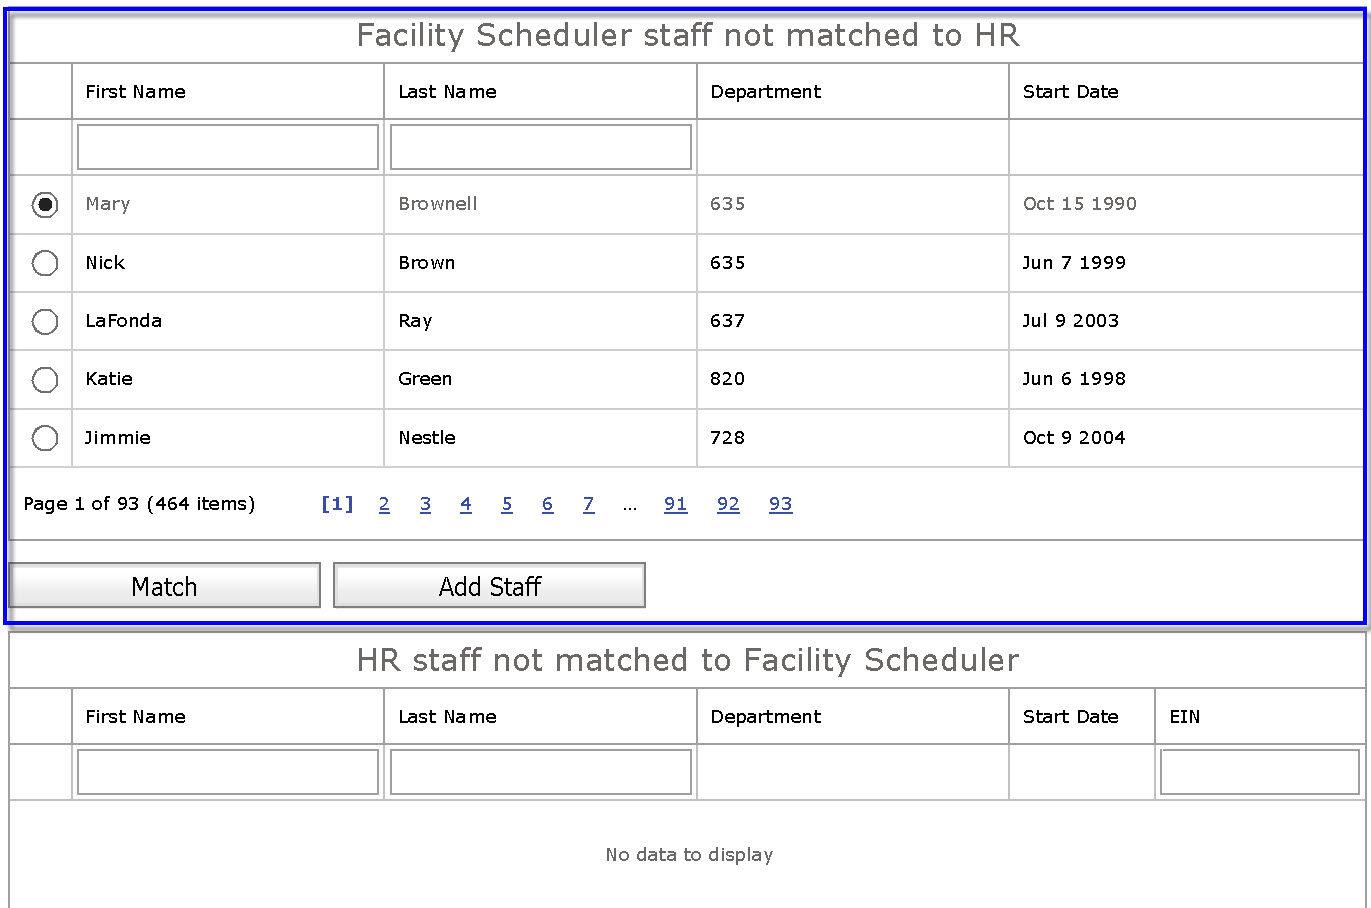Go to page 2 of results
1371x908 pixels.
384,504
